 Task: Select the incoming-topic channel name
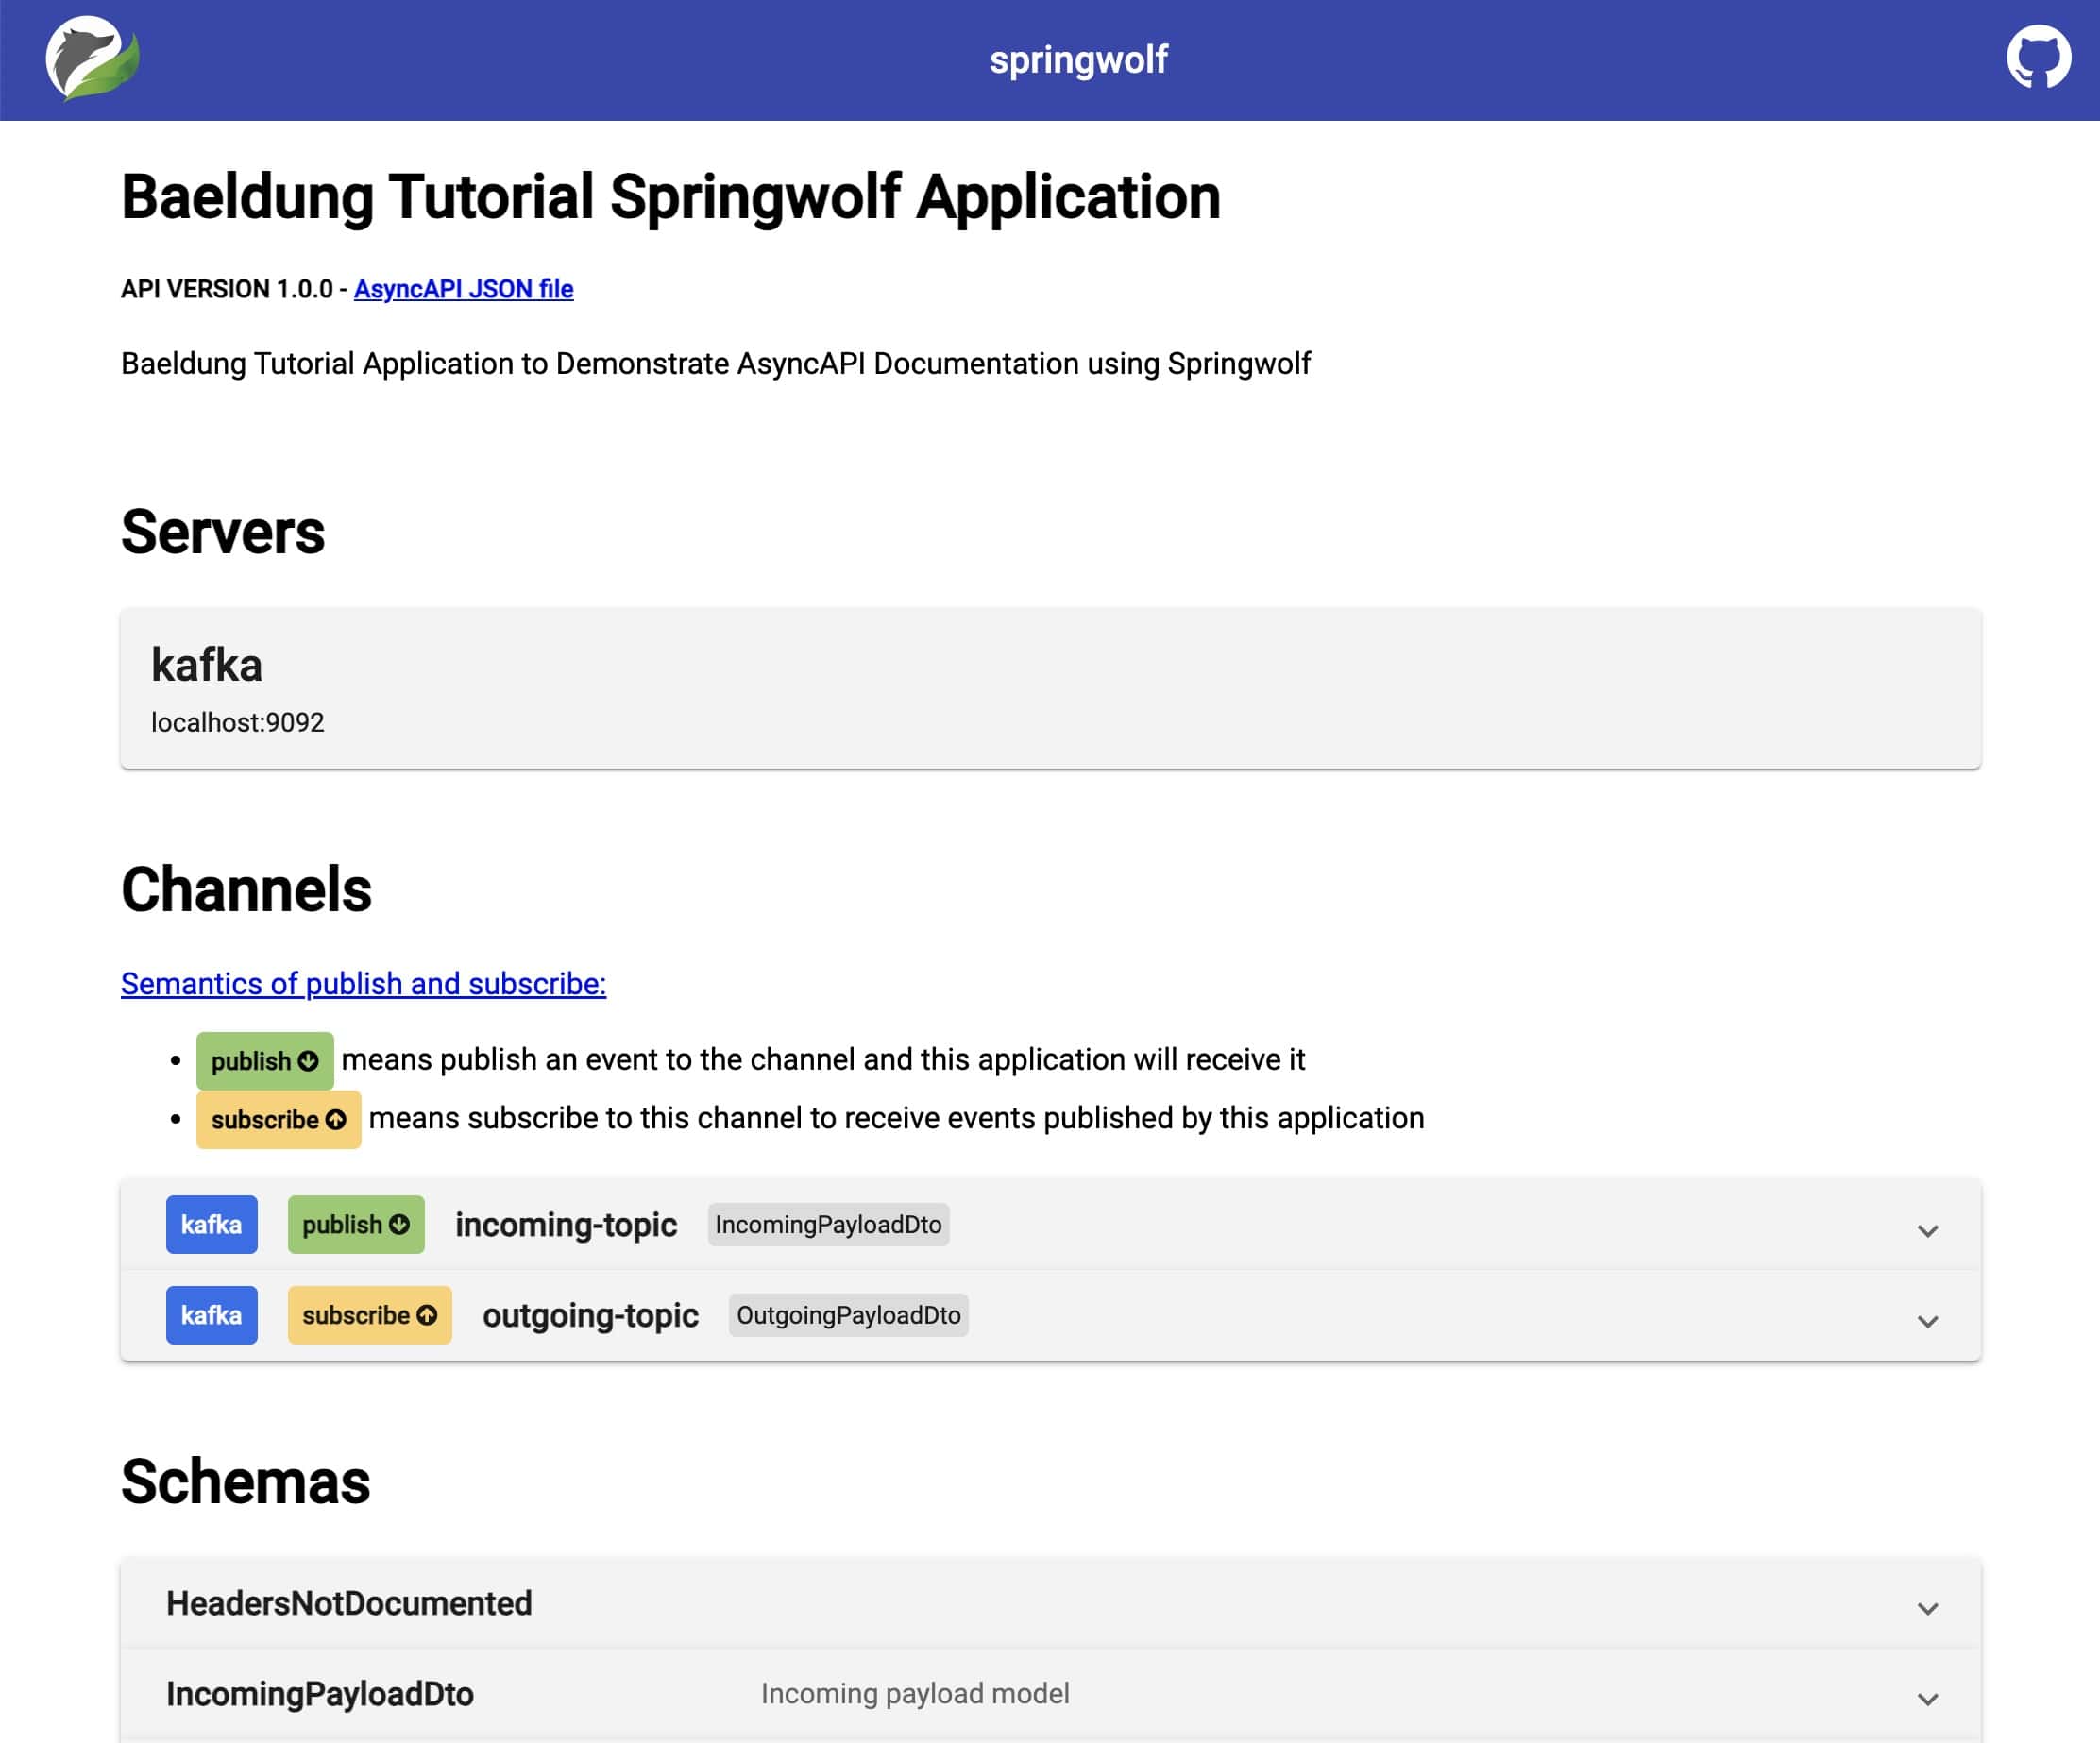click(x=566, y=1225)
